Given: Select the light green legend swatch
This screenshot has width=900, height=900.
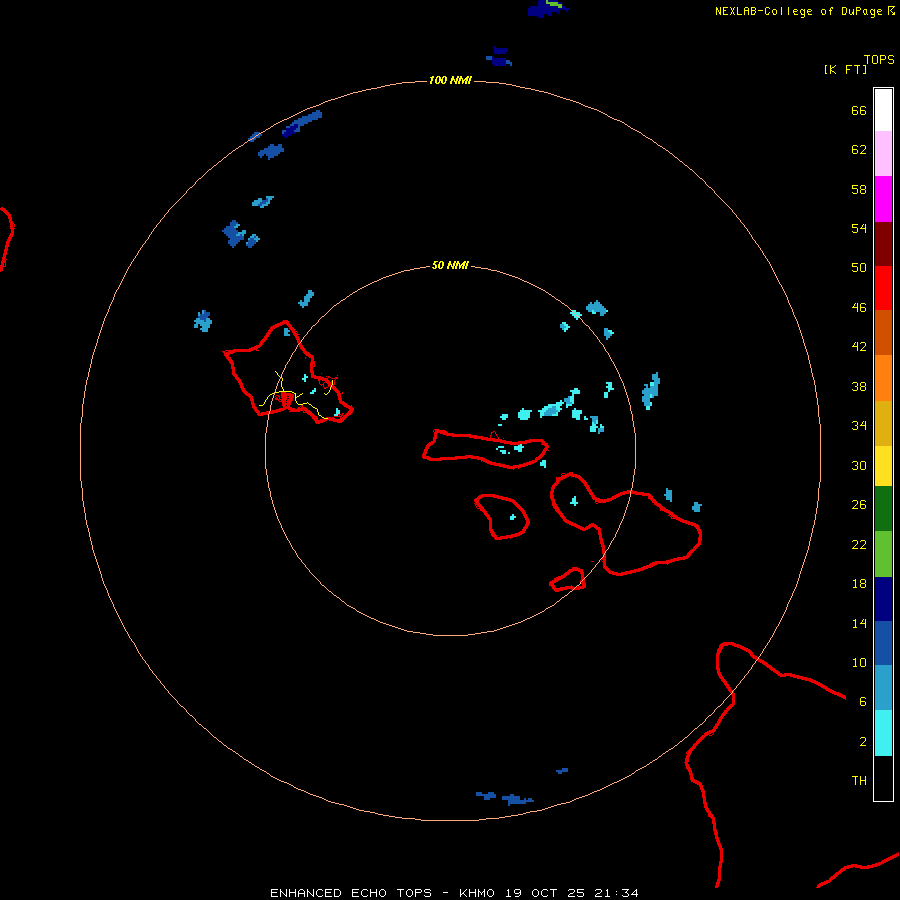Looking at the screenshot, I should tap(883, 554).
